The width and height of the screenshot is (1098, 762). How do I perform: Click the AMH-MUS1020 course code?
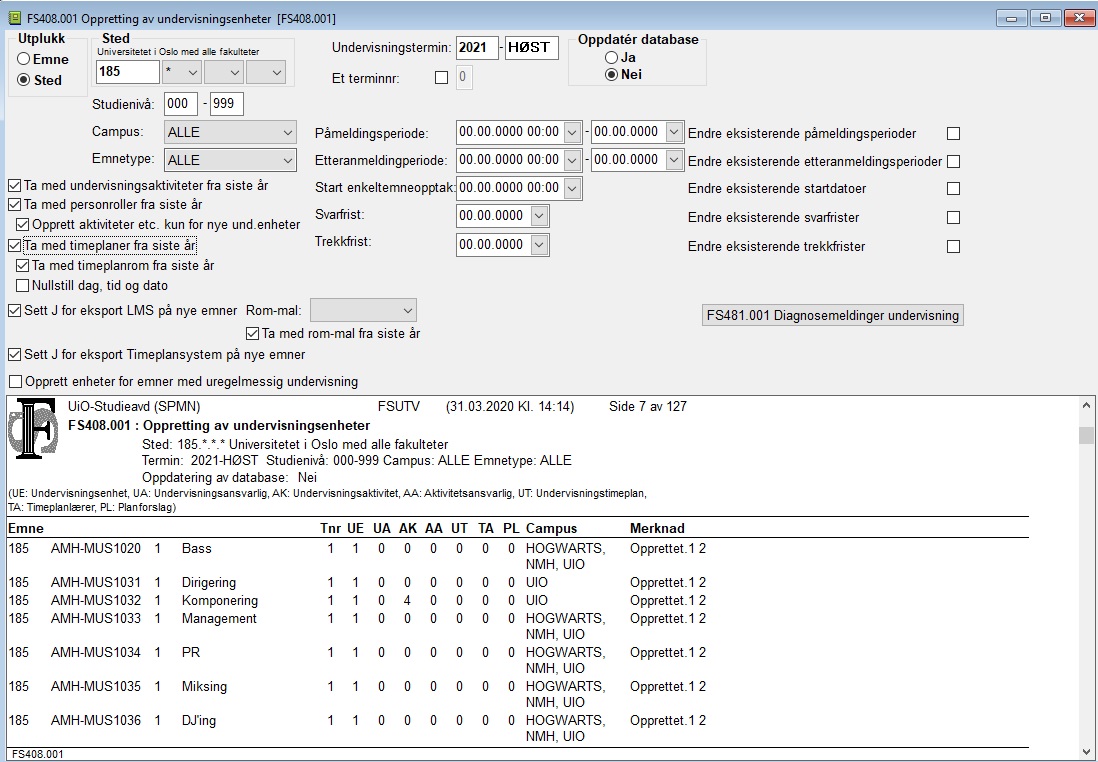[96, 548]
